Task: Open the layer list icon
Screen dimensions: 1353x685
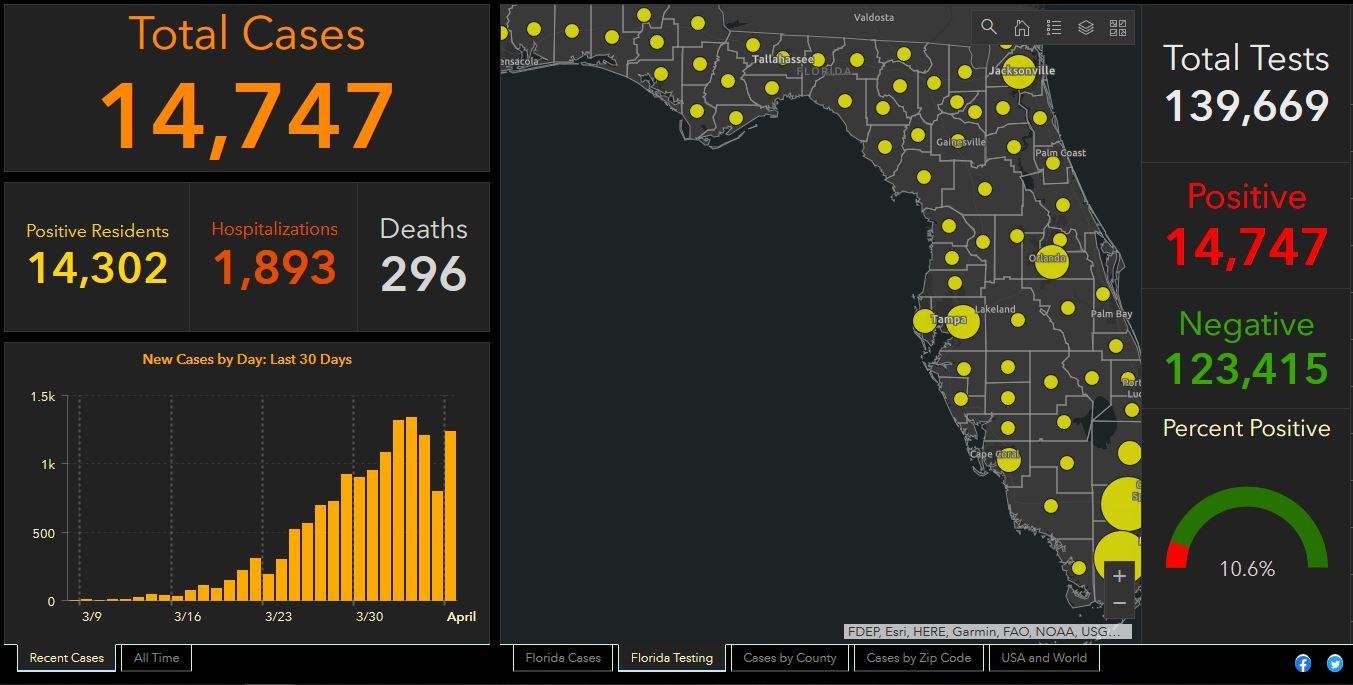Action: [1086, 28]
